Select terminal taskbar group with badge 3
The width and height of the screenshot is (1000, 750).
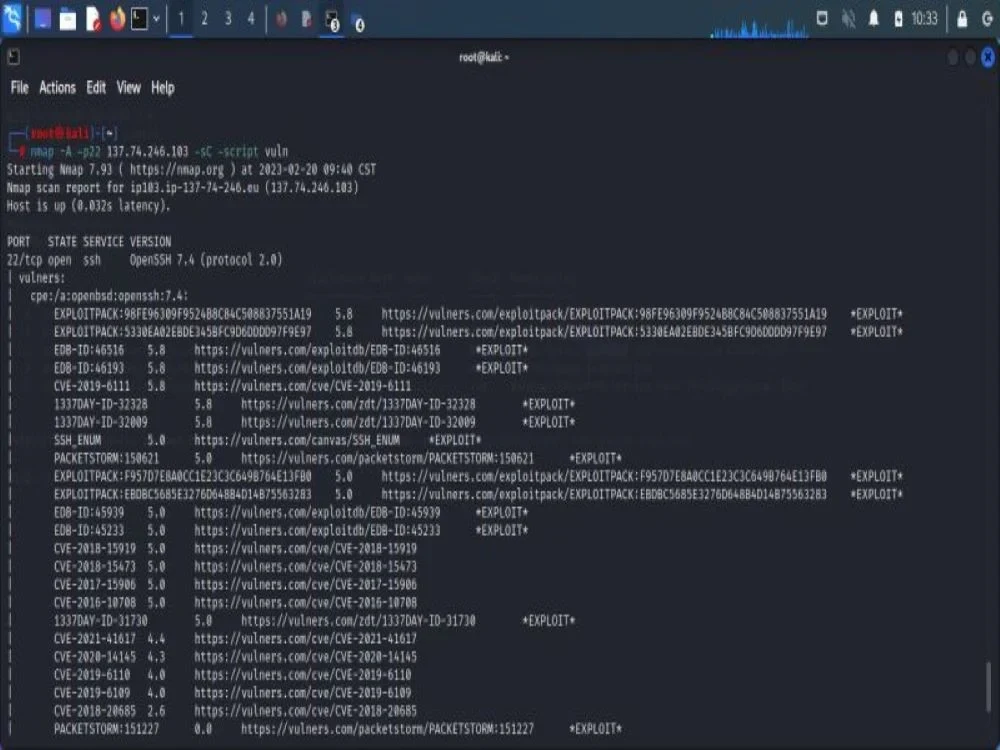click(x=332, y=20)
